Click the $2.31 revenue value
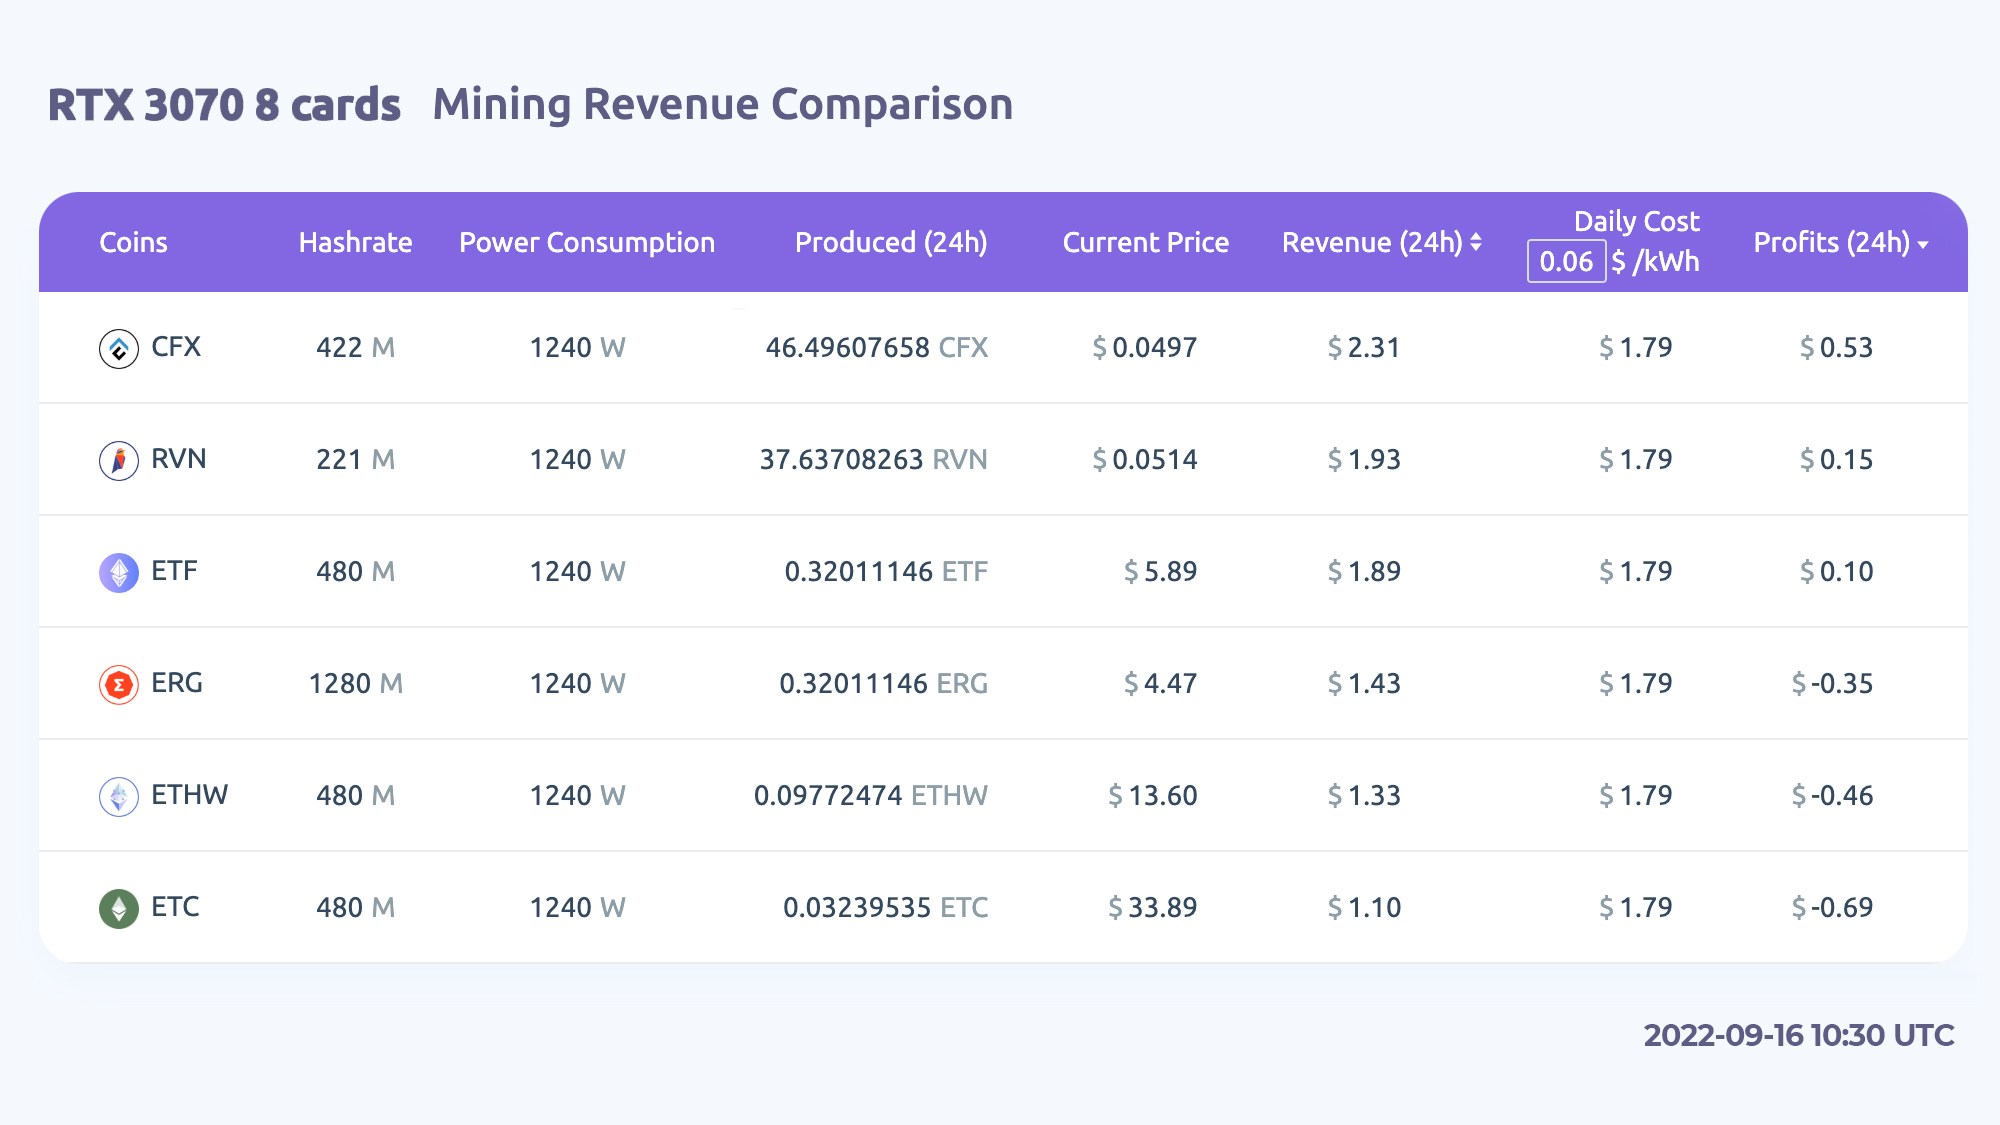Screen dimensions: 2000x1125 coord(1364,347)
